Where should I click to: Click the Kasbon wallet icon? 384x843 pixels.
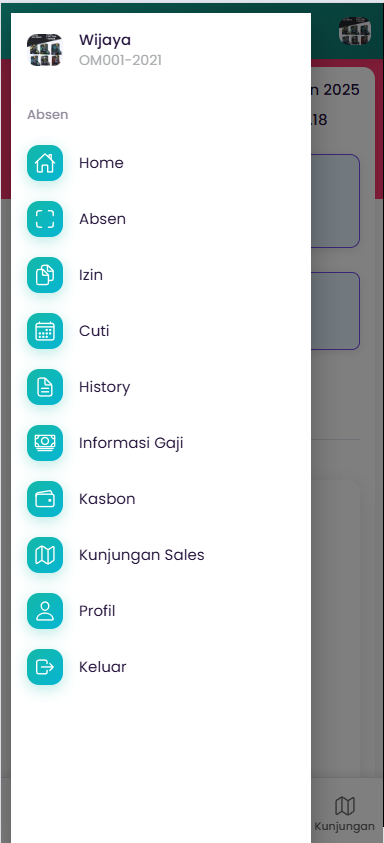[x=45, y=499]
